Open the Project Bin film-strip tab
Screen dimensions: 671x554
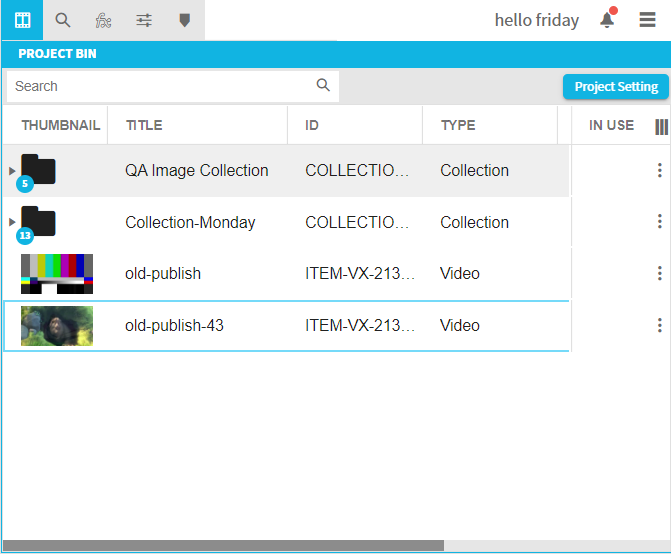pyautogui.click(x=22, y=20)
